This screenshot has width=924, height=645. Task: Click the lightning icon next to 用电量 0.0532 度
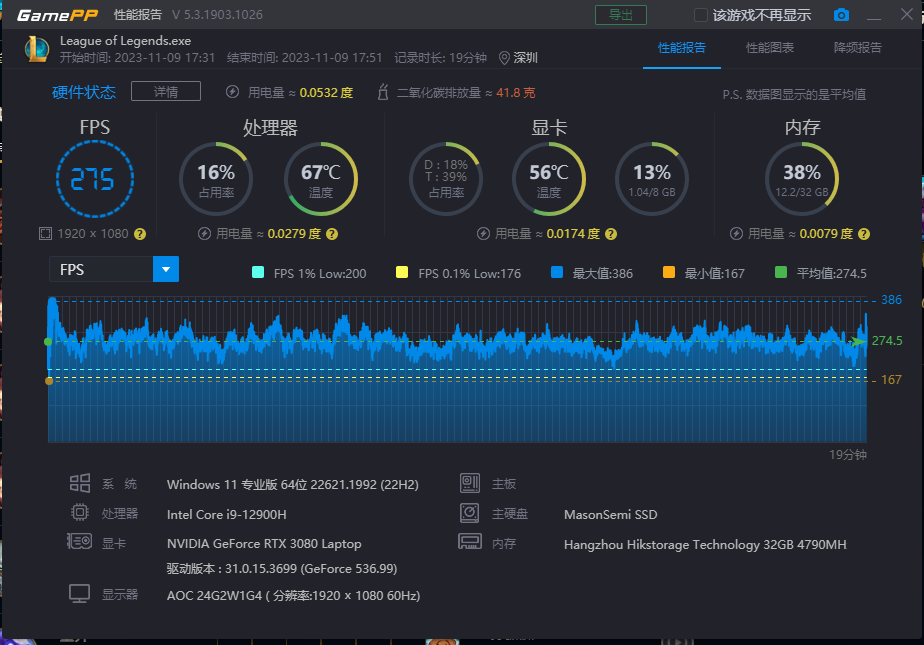point(233,92)
